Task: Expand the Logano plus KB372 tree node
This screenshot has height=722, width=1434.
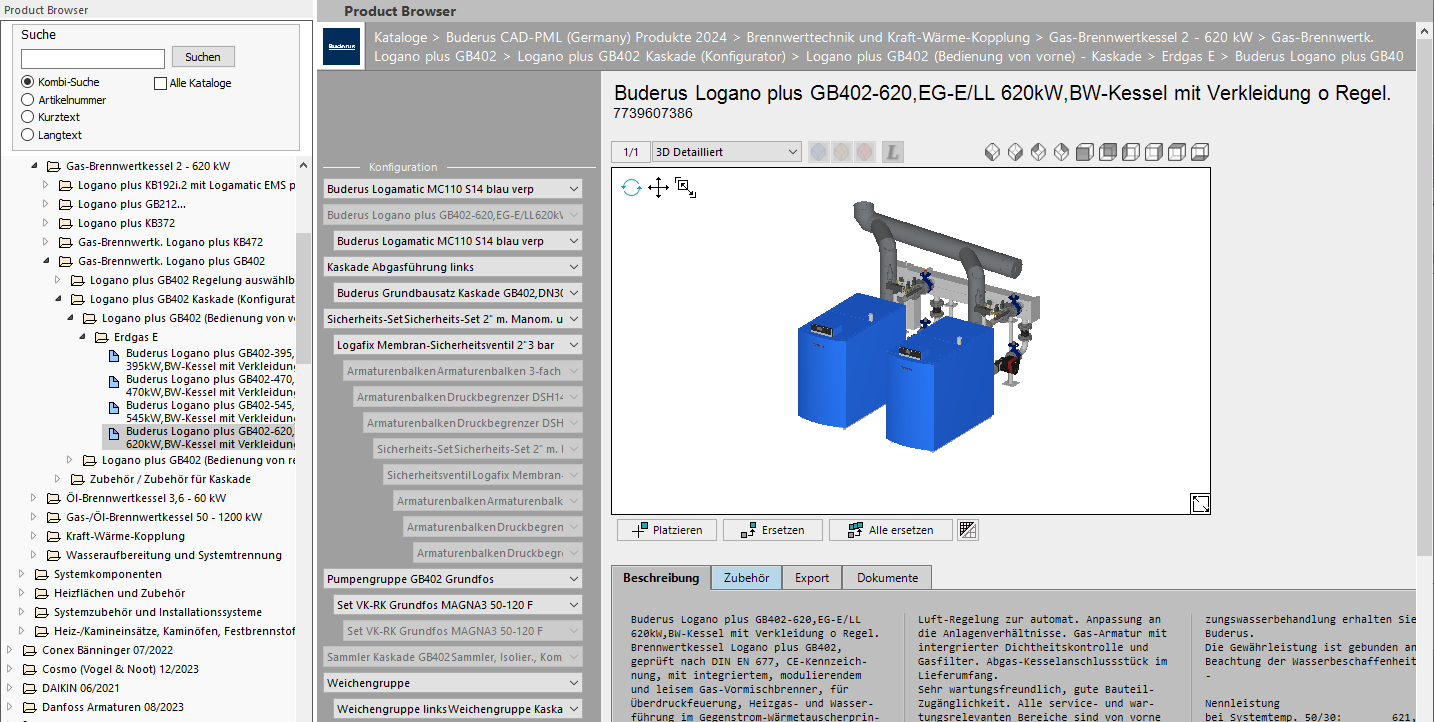Action: point(44,223)
